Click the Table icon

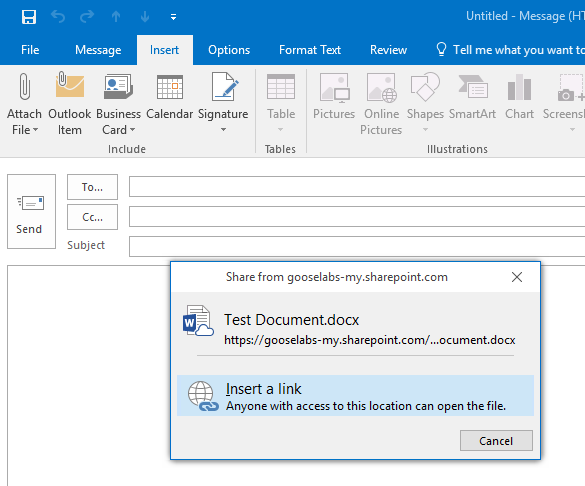click(x=281, y=87)
